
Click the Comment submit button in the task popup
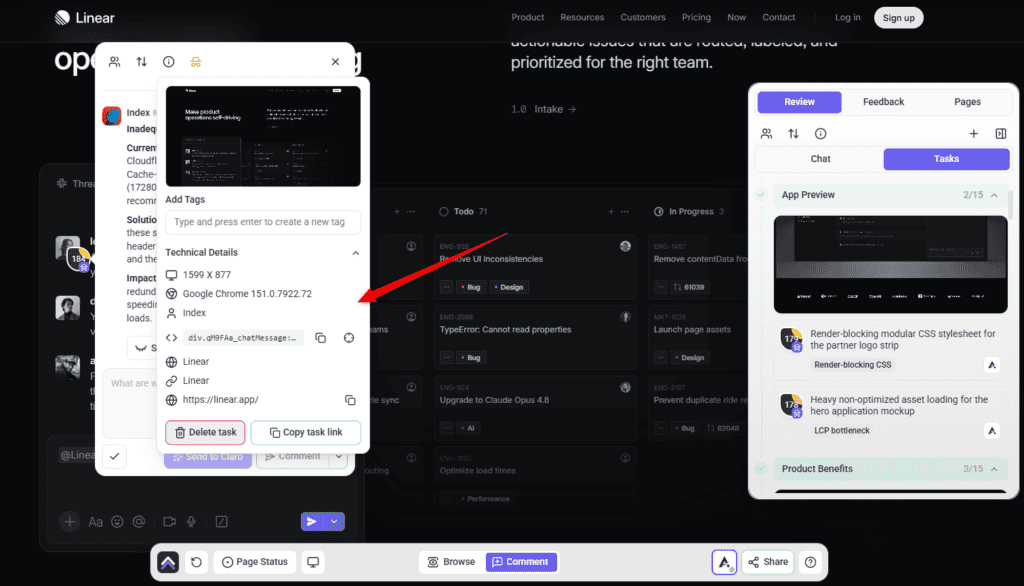click(293, 457)
